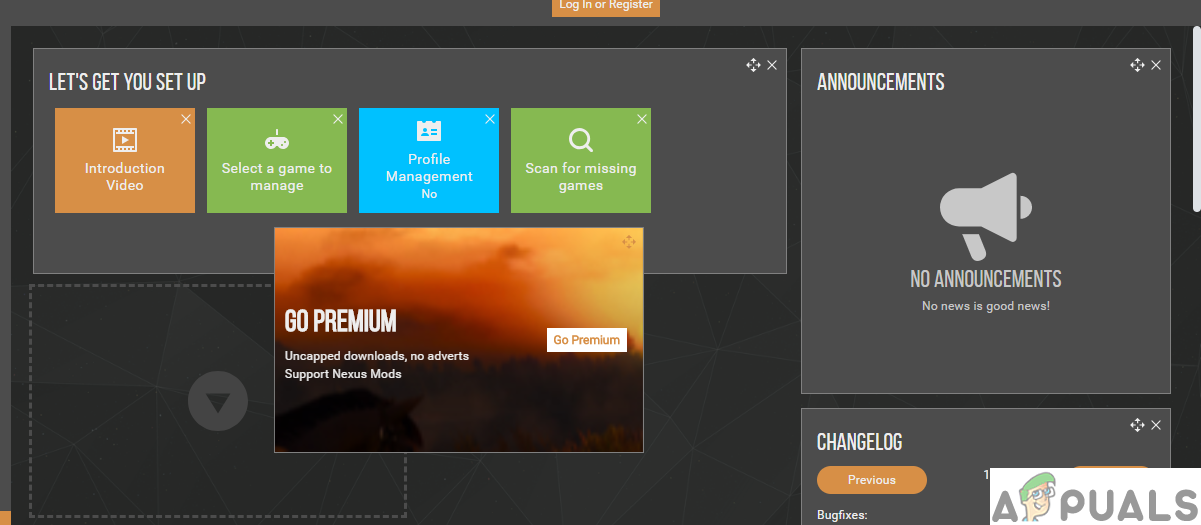Close the Announcements panel
Viewport: 1201px width, 525px height.
click(x=1156, y=65)
